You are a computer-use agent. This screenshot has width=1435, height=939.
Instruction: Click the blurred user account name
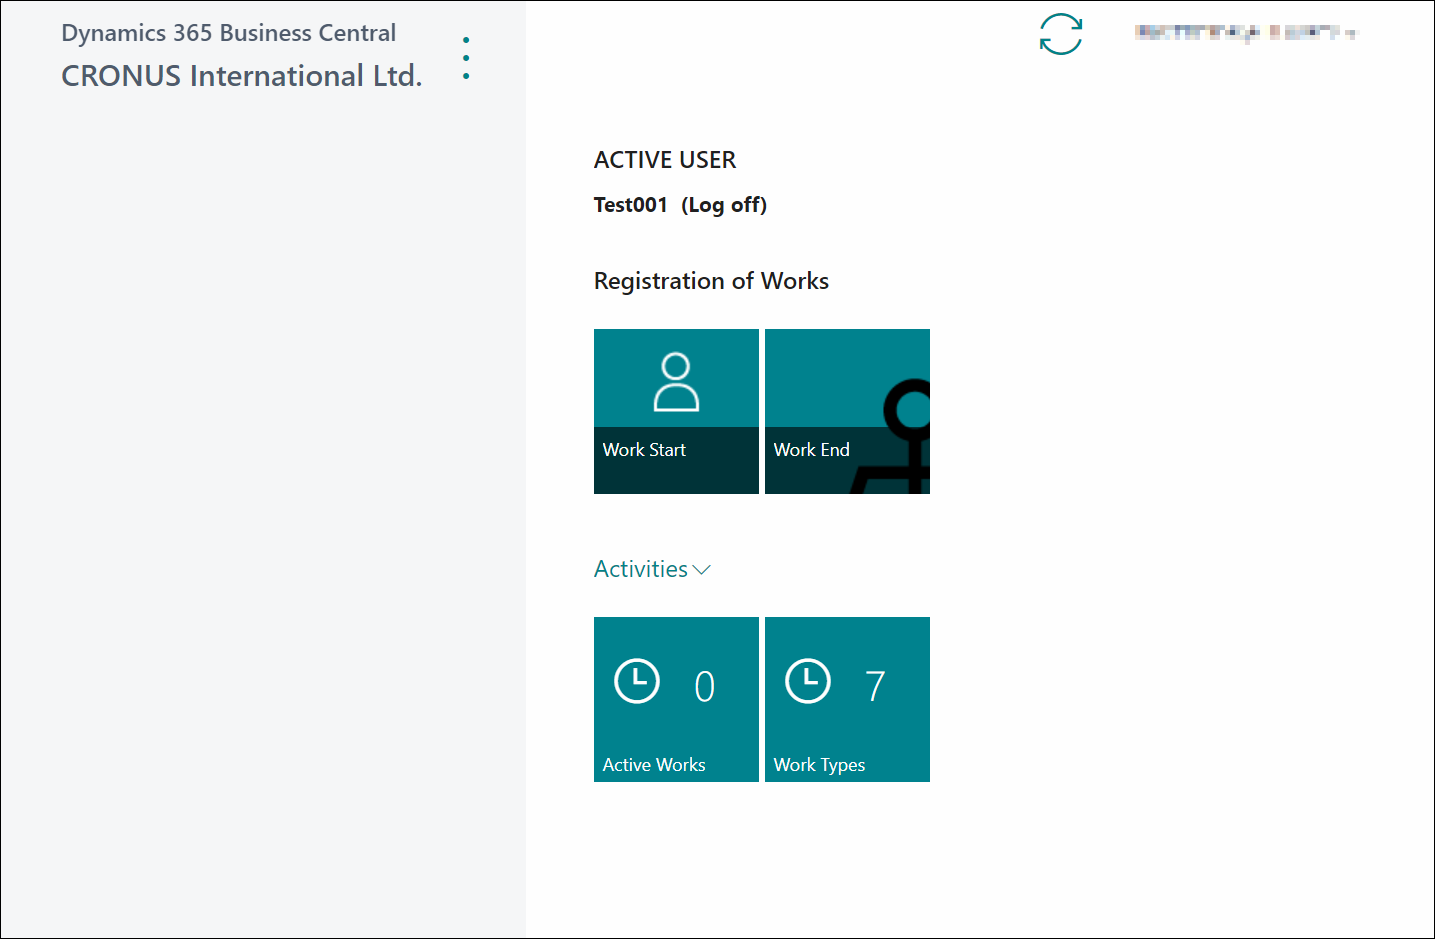point(1246,33)
